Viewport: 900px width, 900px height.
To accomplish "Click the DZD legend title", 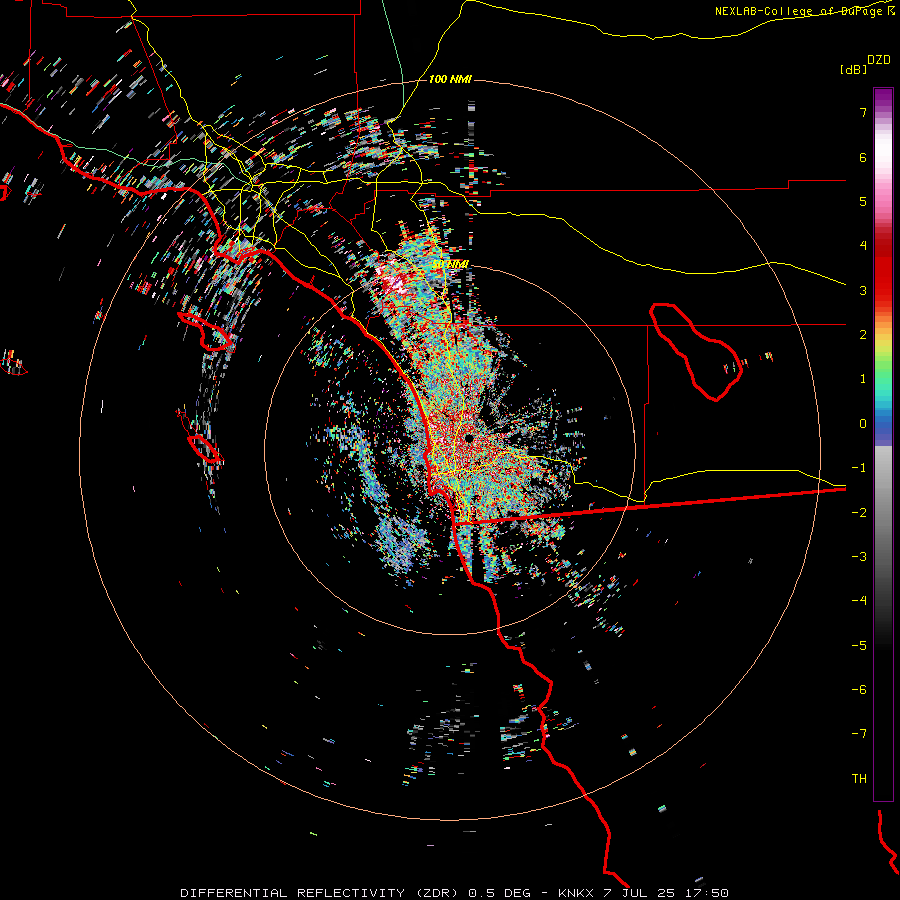I will pyautogui.click(x=879, y=60).
